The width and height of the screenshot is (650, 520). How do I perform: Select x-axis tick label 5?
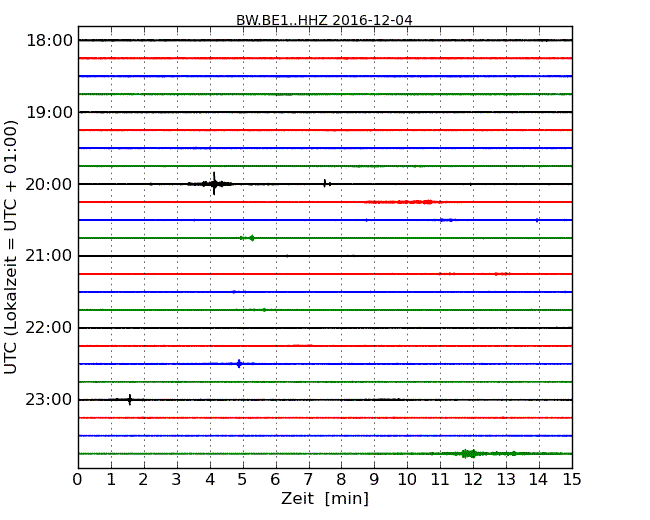[243, 480]
